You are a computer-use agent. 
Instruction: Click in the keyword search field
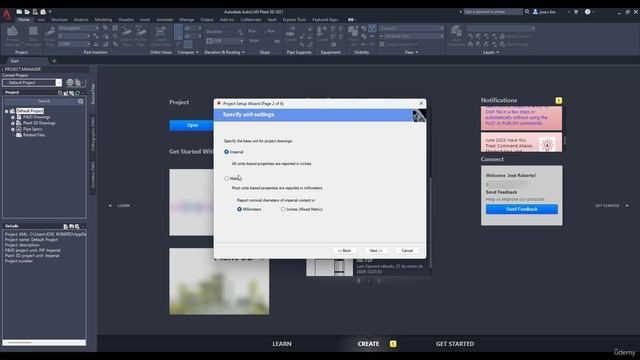[x=493, y=12]
